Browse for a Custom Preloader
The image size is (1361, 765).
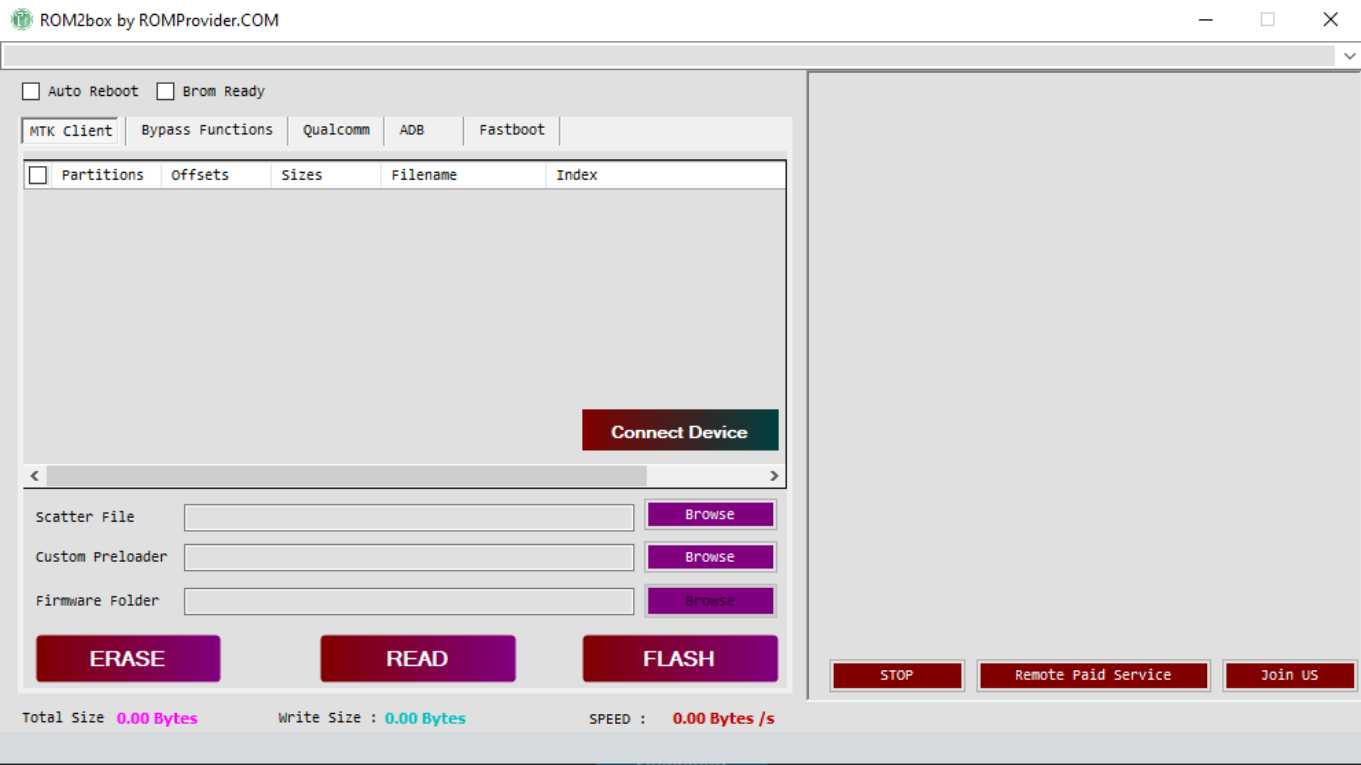710,557
